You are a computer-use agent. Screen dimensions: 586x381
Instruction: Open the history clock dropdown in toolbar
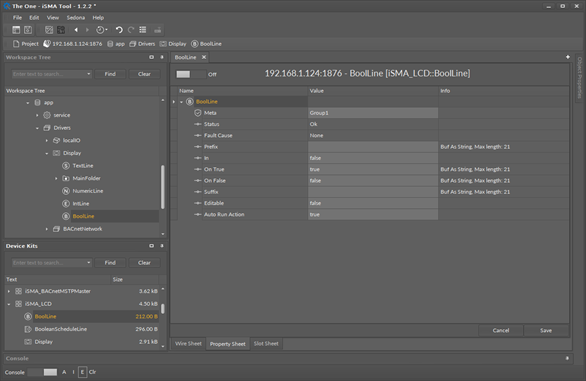(102, 30)
